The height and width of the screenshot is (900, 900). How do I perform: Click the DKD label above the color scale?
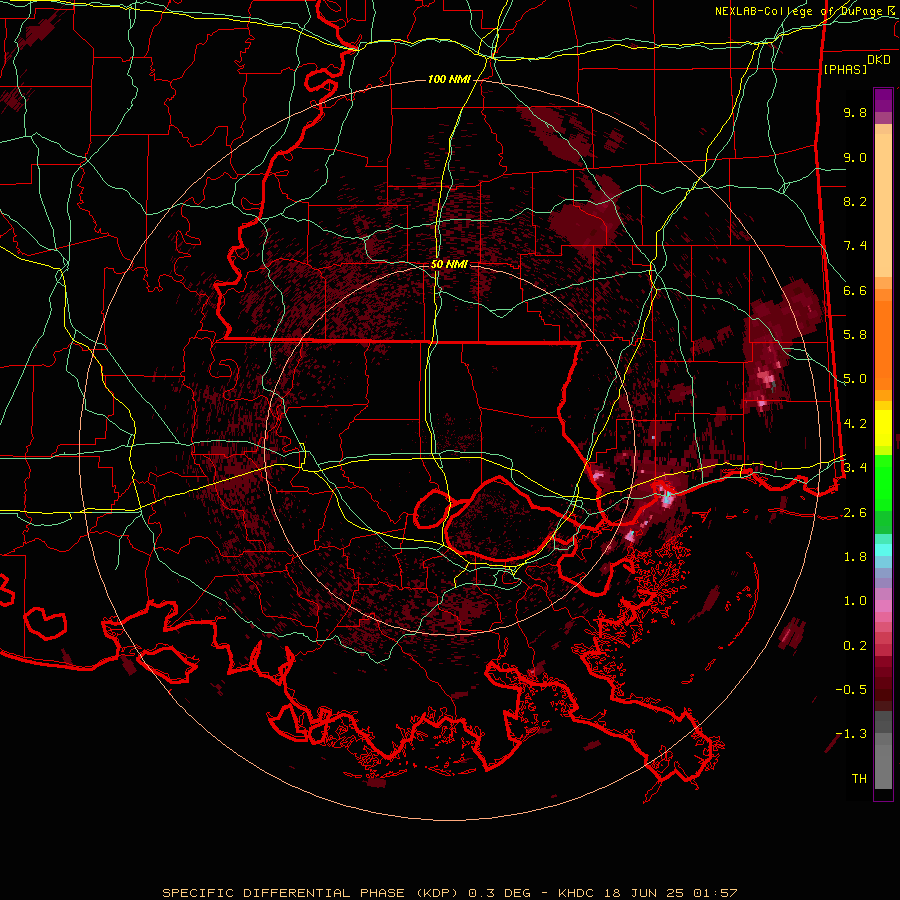pyautogui.click(x=879, y=60)
